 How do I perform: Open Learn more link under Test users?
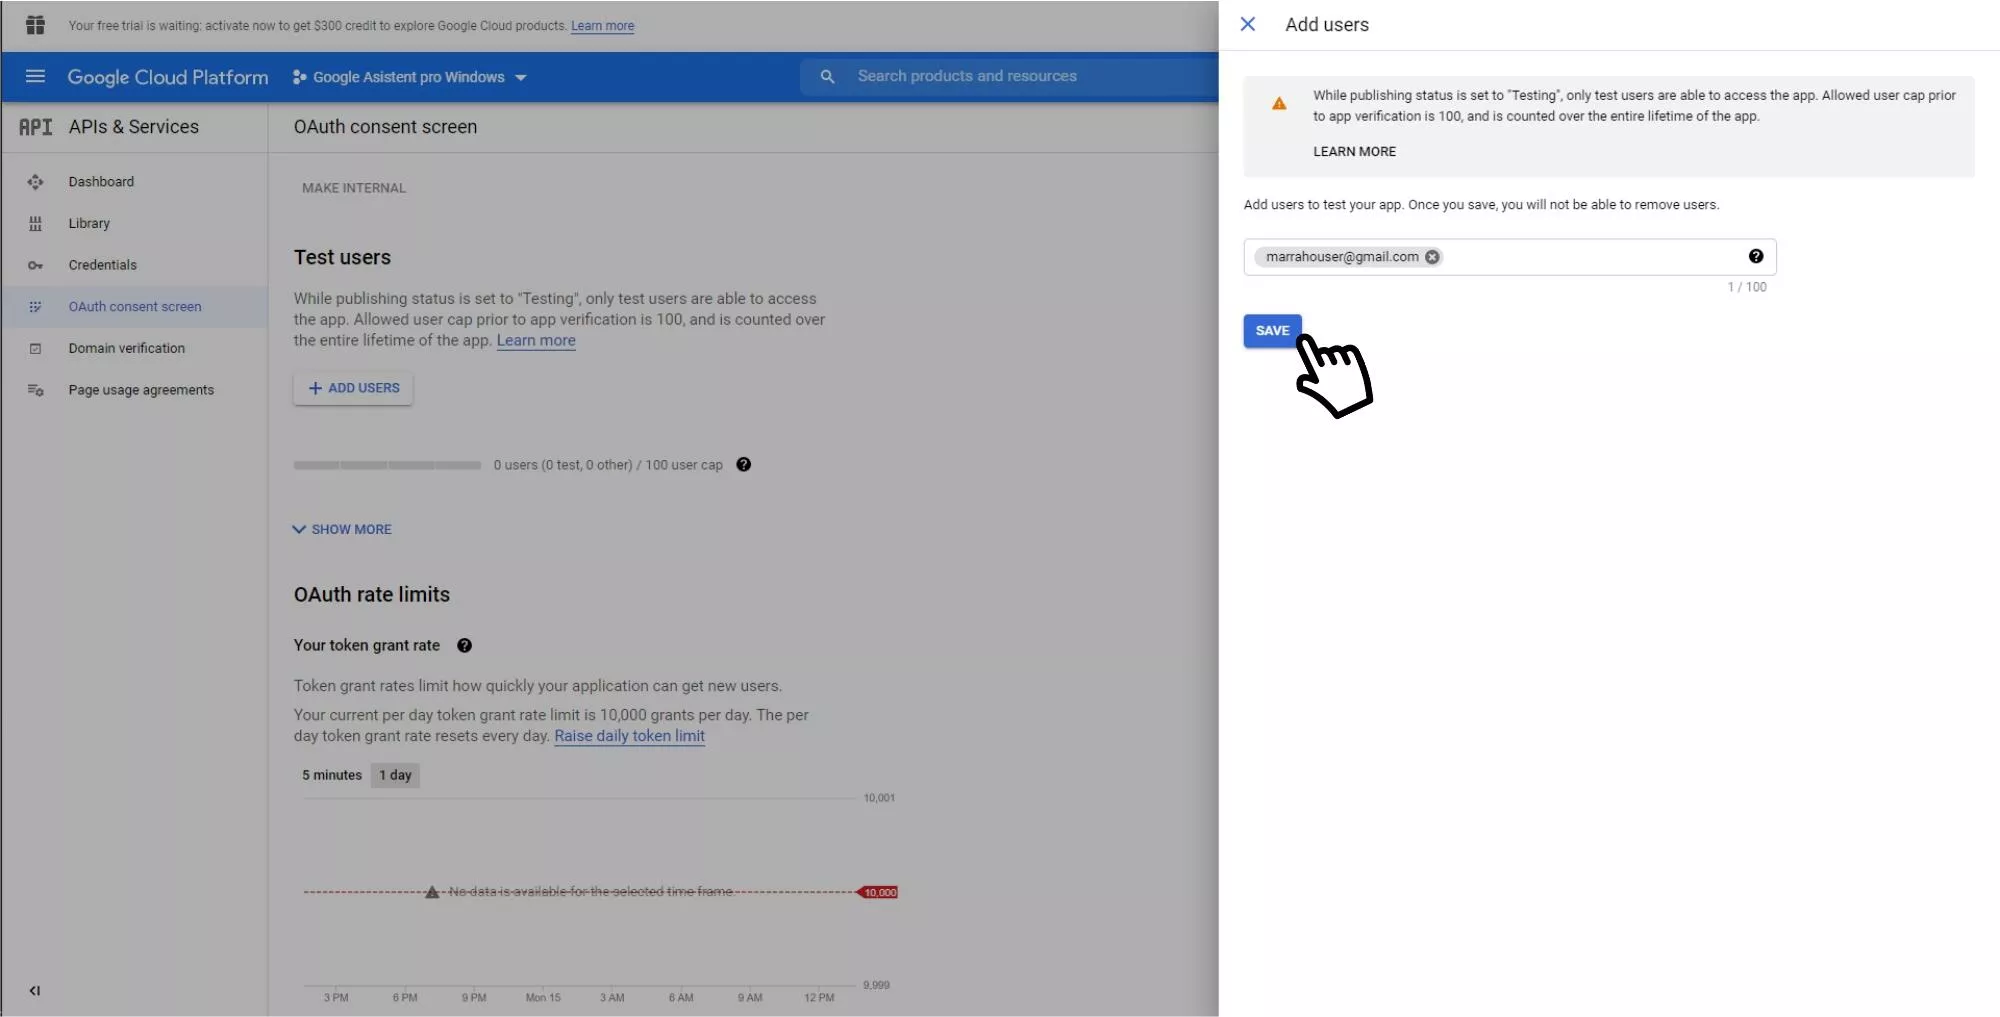tap(536, 340)
